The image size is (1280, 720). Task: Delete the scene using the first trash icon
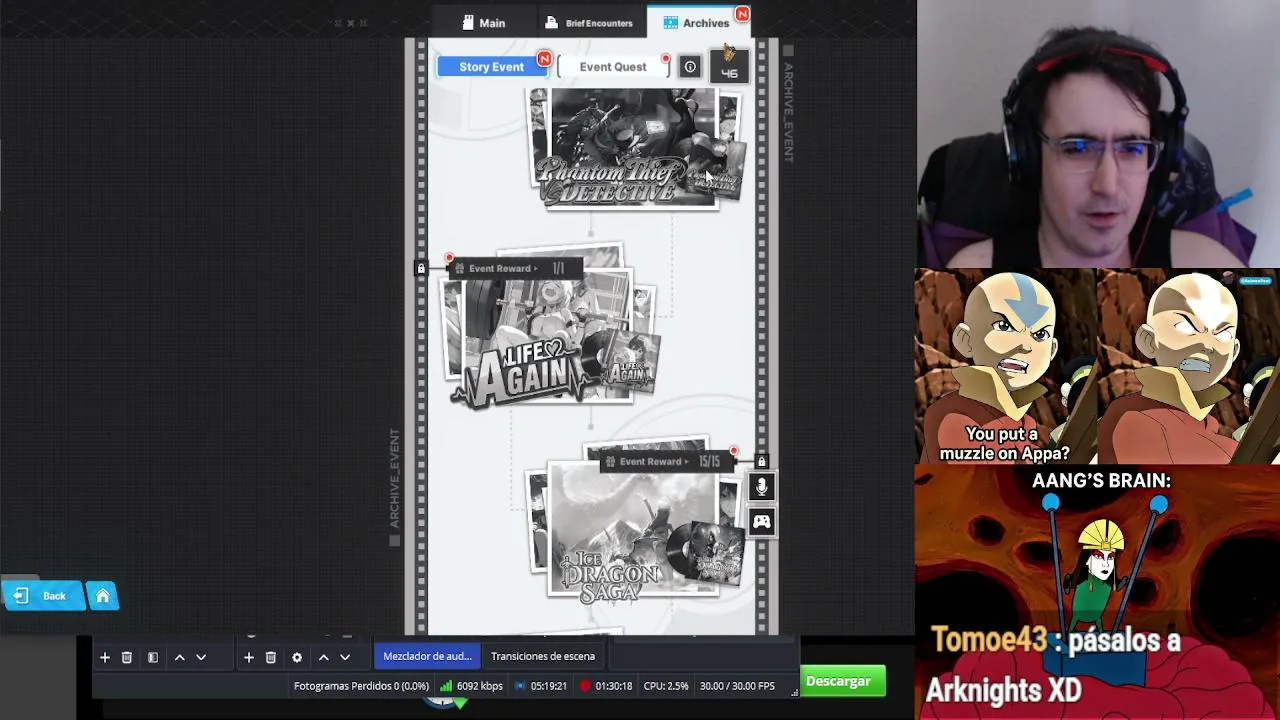[x=126, y=657]
